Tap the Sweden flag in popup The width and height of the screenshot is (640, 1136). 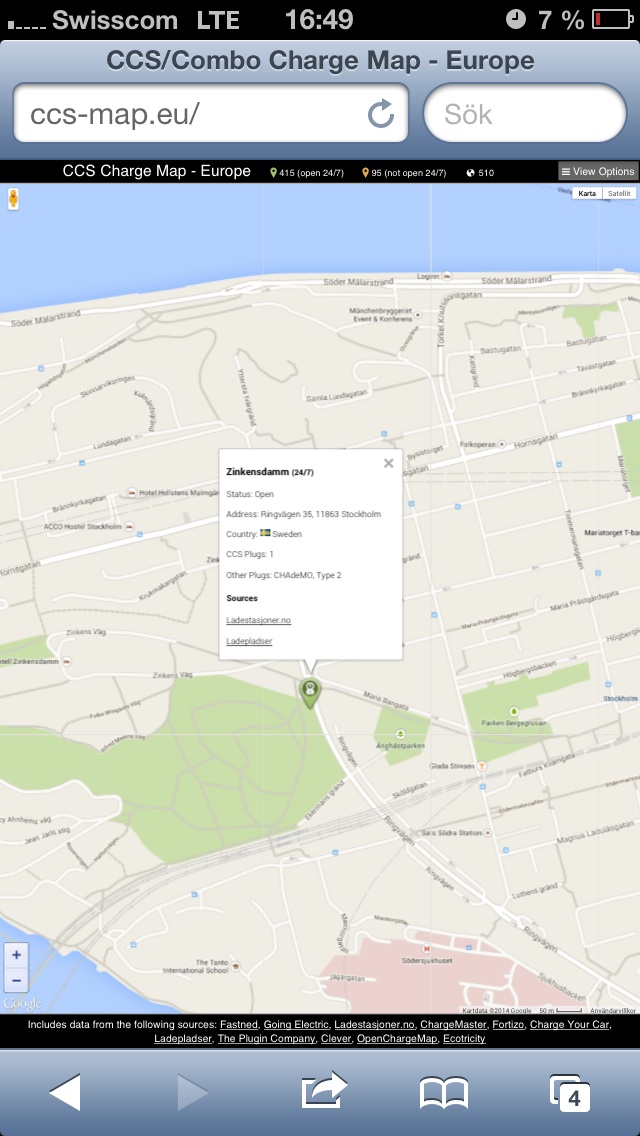[x=265, y=532]
